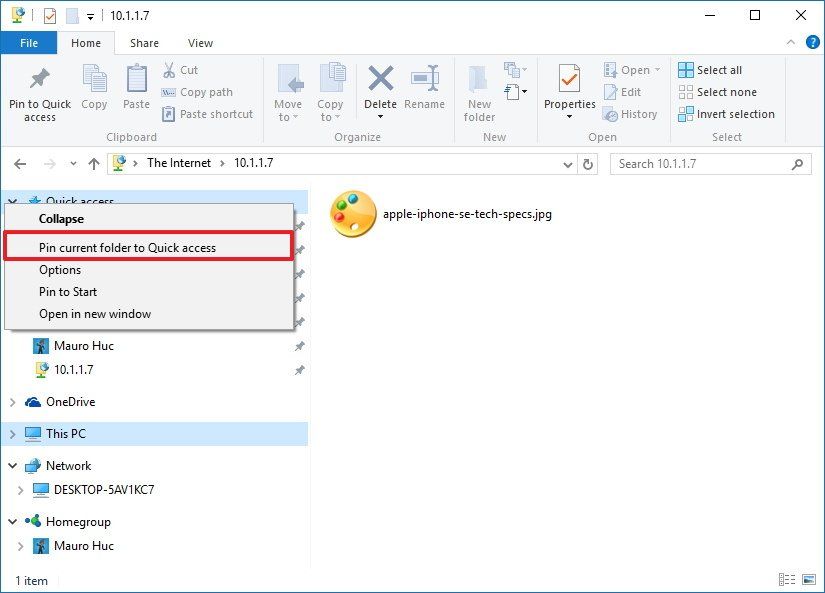
Task: Select the apple-iphone-se-tech-specs.jpg thumbnail
Action: coord(351,213)
